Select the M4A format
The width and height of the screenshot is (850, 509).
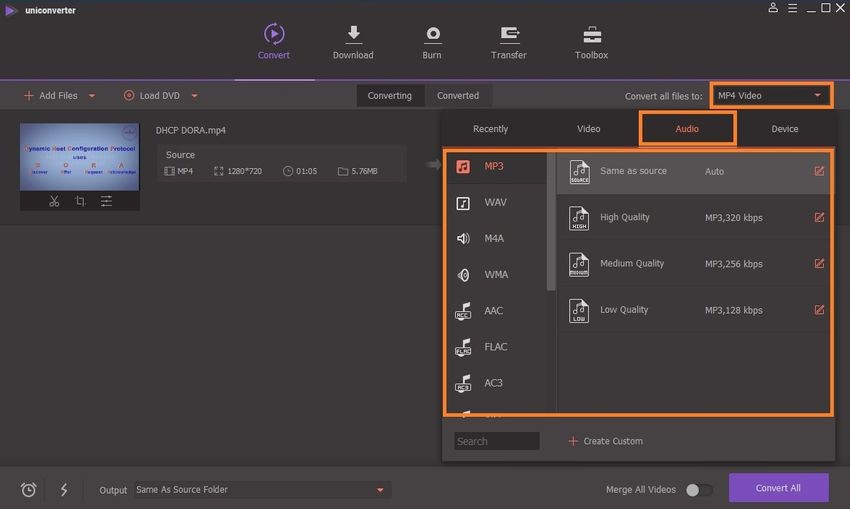[495, 239]
